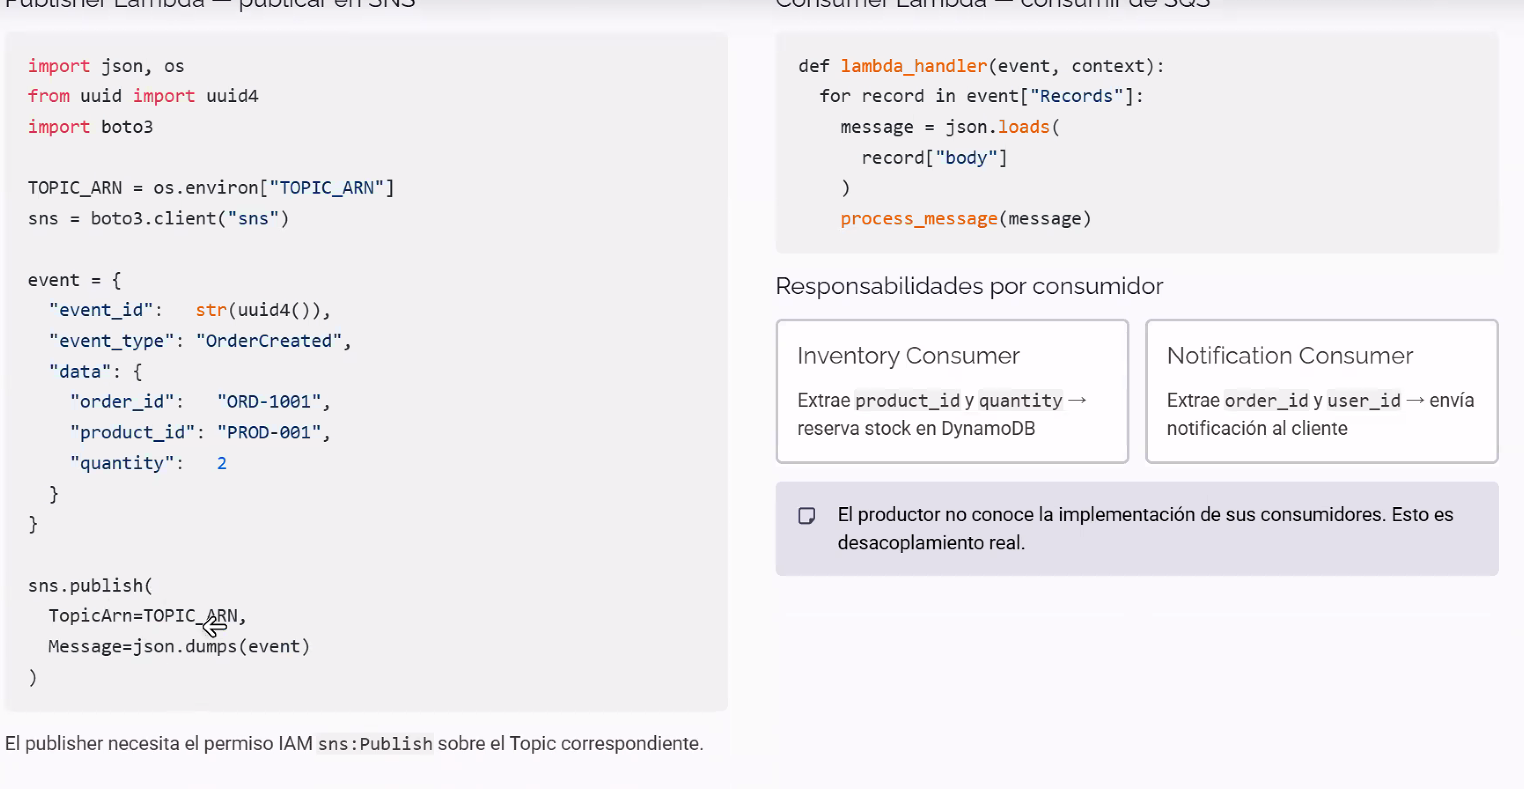
Task: Click "reserva stock en DynamoDB" in Inventory card
Action: 916,429
